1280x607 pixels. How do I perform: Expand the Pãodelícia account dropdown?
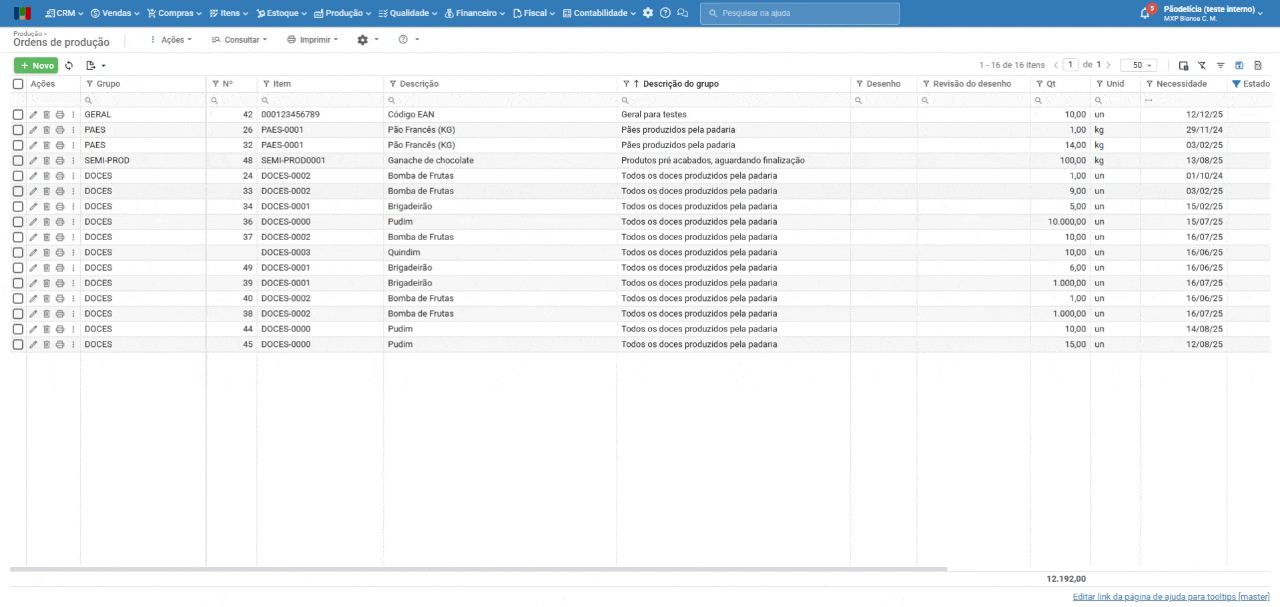pos(1213,13)
